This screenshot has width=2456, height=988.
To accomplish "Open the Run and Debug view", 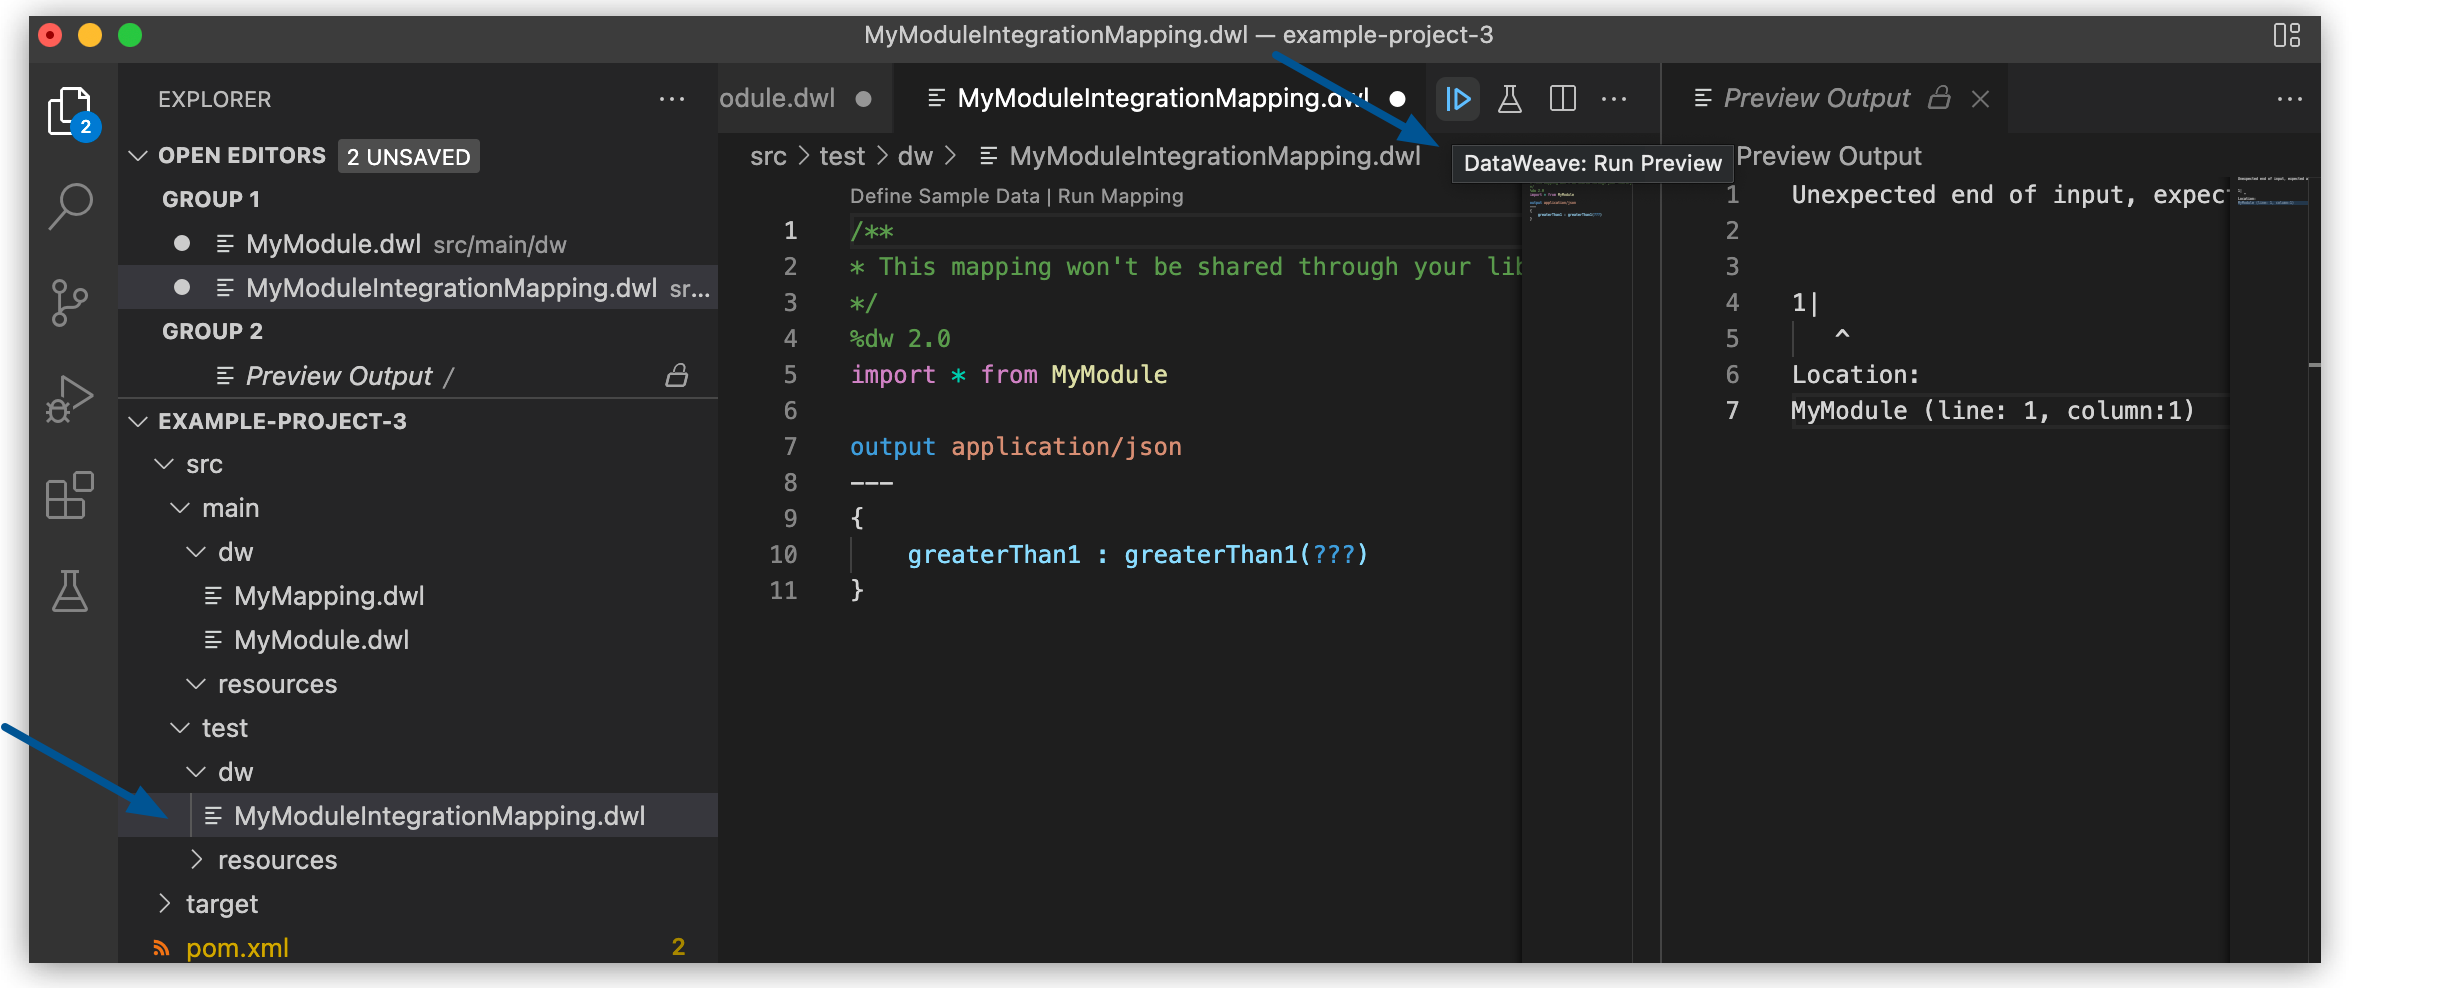I will (69, 397).
